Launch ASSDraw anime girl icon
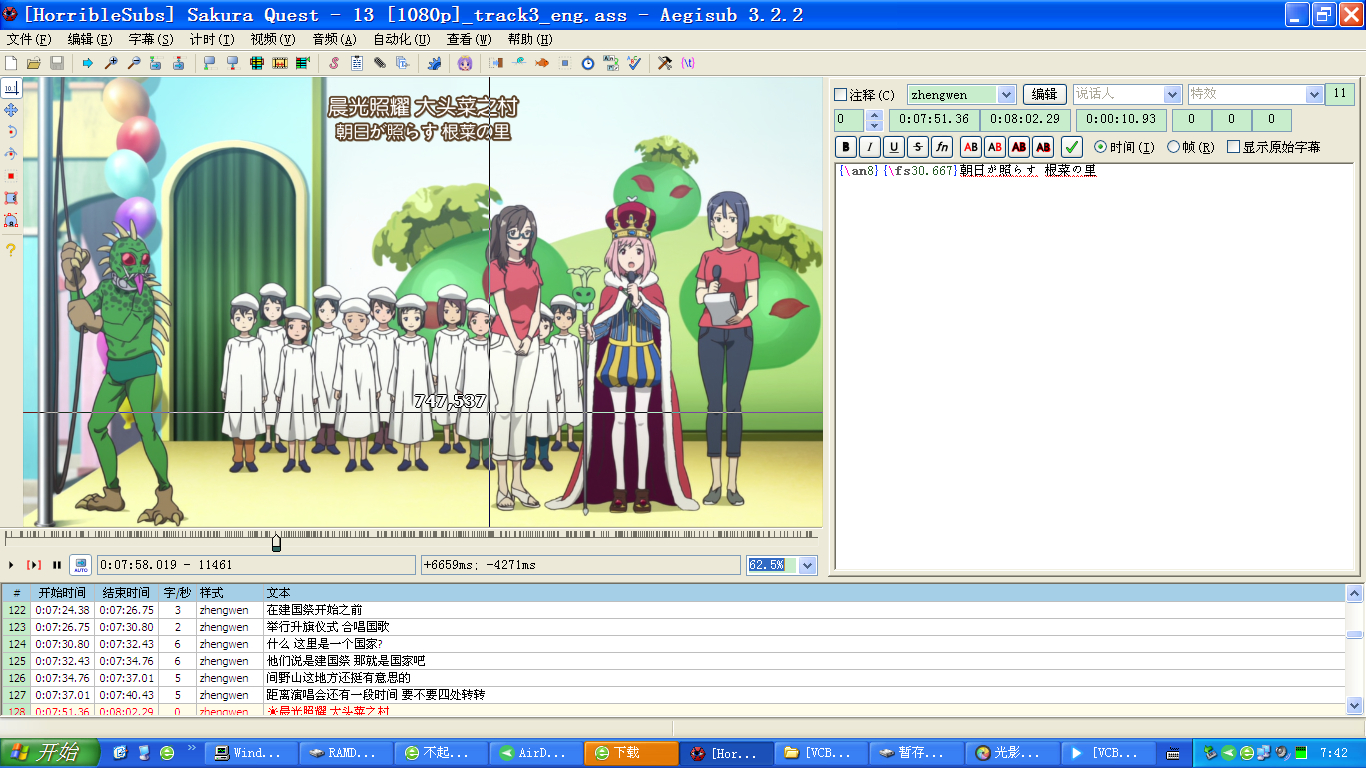The image size is (1366, 768). point(465,63)
